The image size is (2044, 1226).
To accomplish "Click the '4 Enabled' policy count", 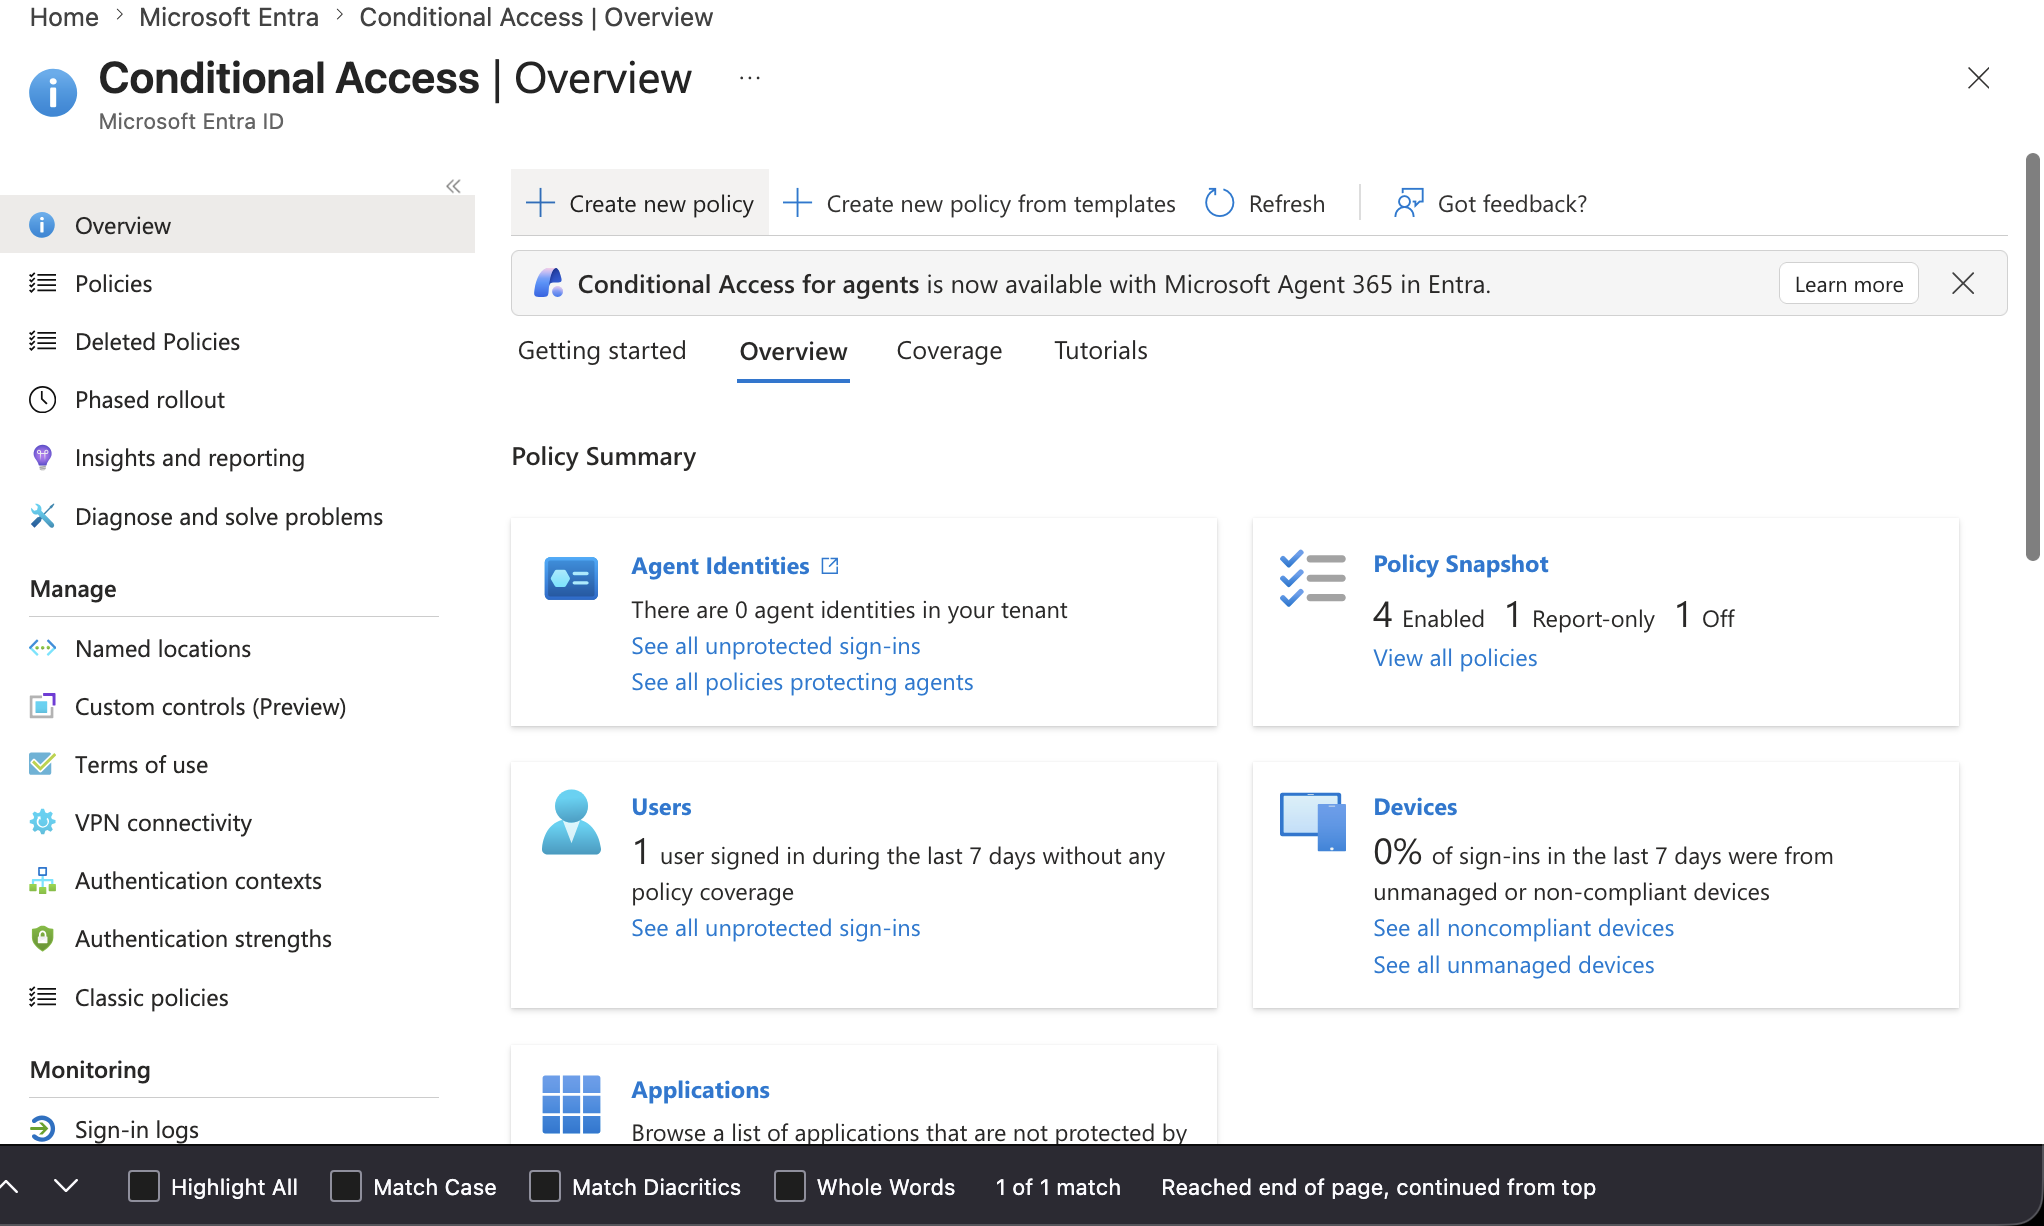I will (1428, 616).
